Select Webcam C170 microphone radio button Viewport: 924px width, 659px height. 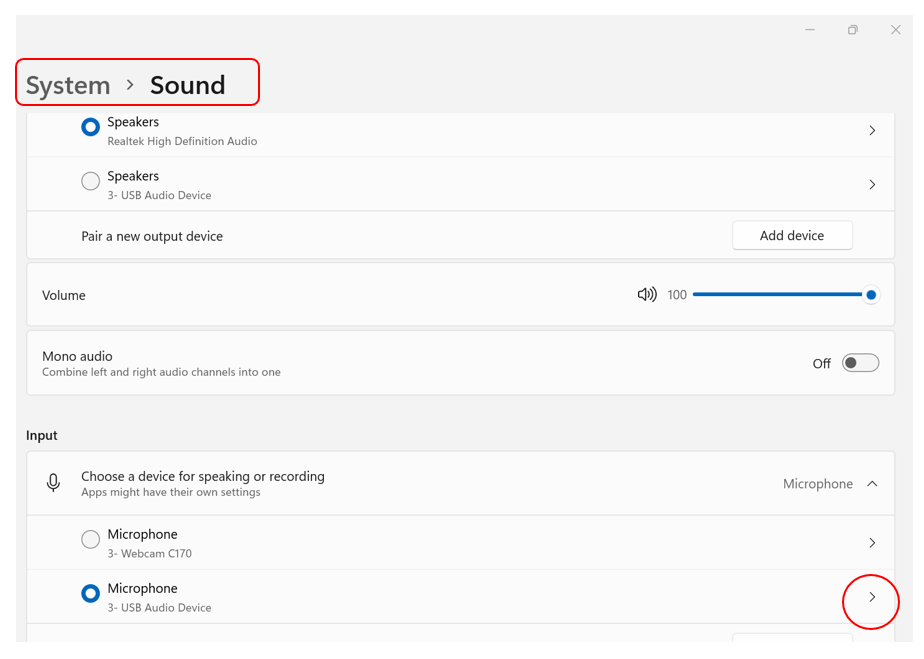tap(91, 540)
